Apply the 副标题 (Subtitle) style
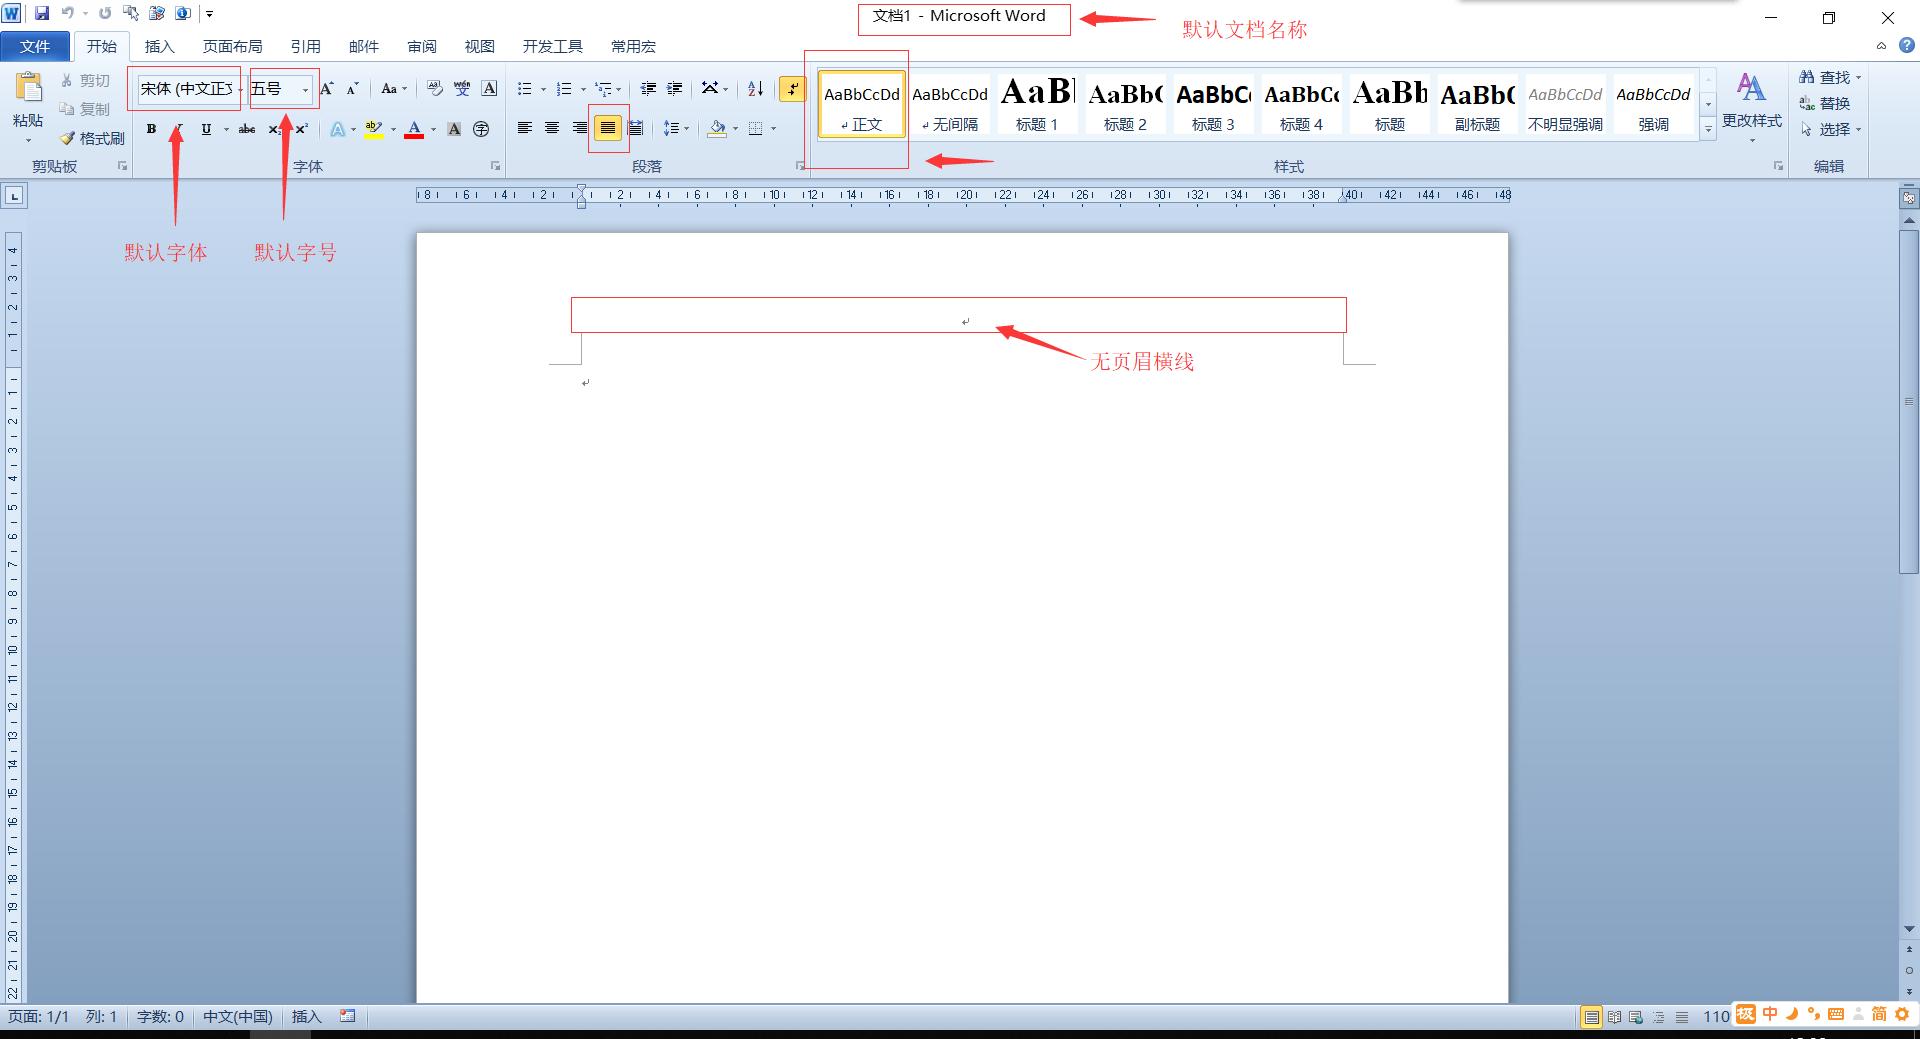The image size is (1920, 1039). [1477, 103]
